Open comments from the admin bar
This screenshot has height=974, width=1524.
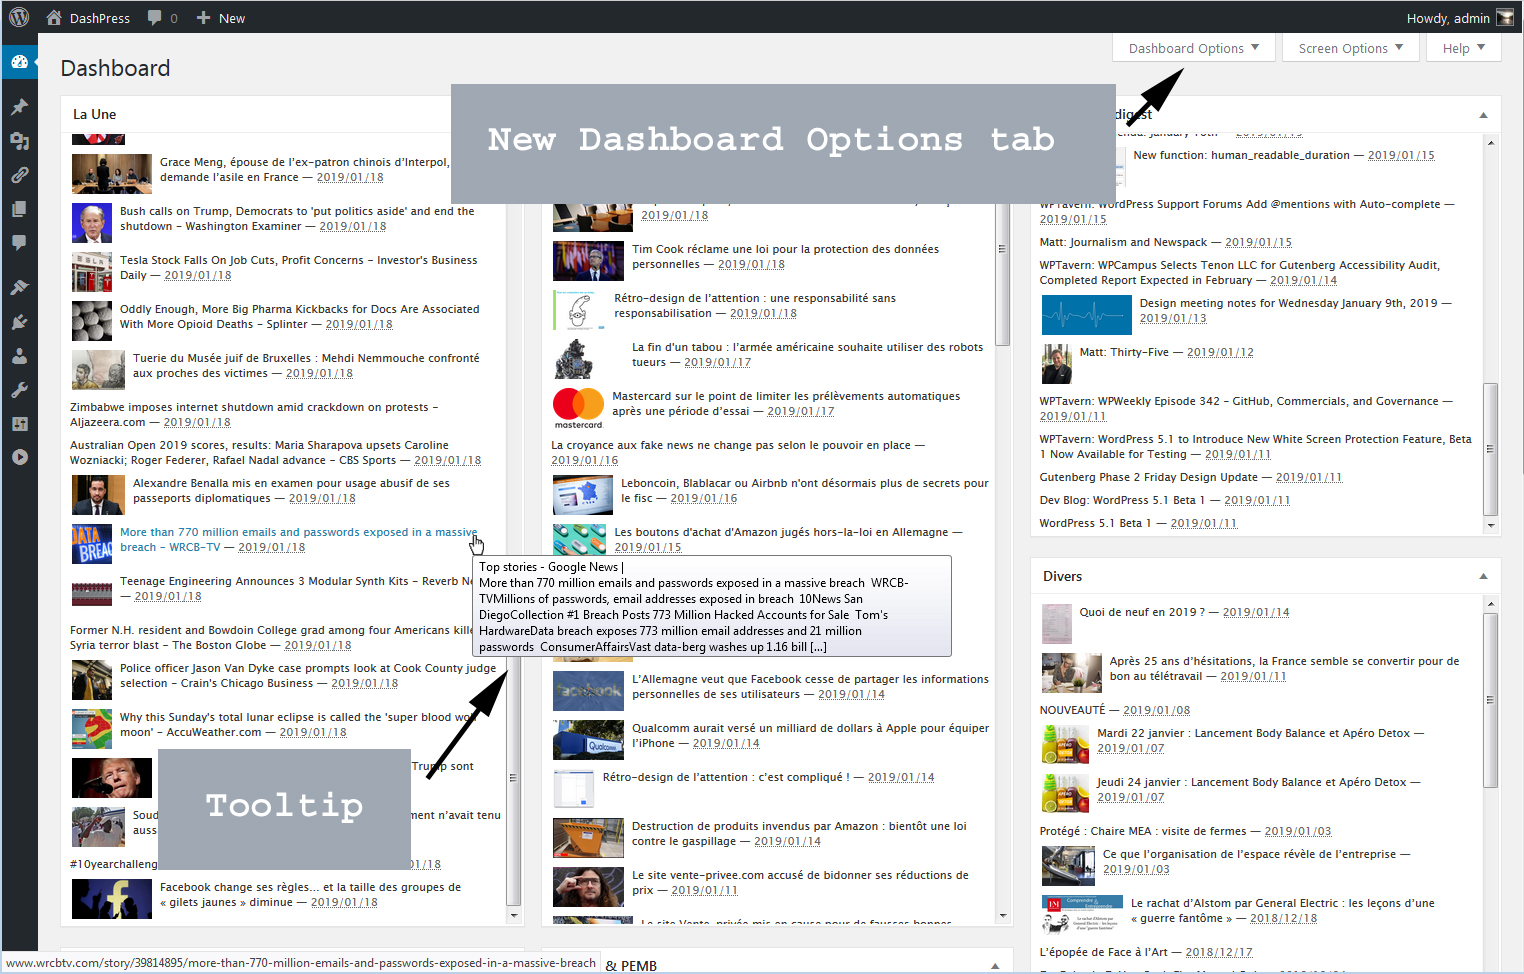pos(162,18)
